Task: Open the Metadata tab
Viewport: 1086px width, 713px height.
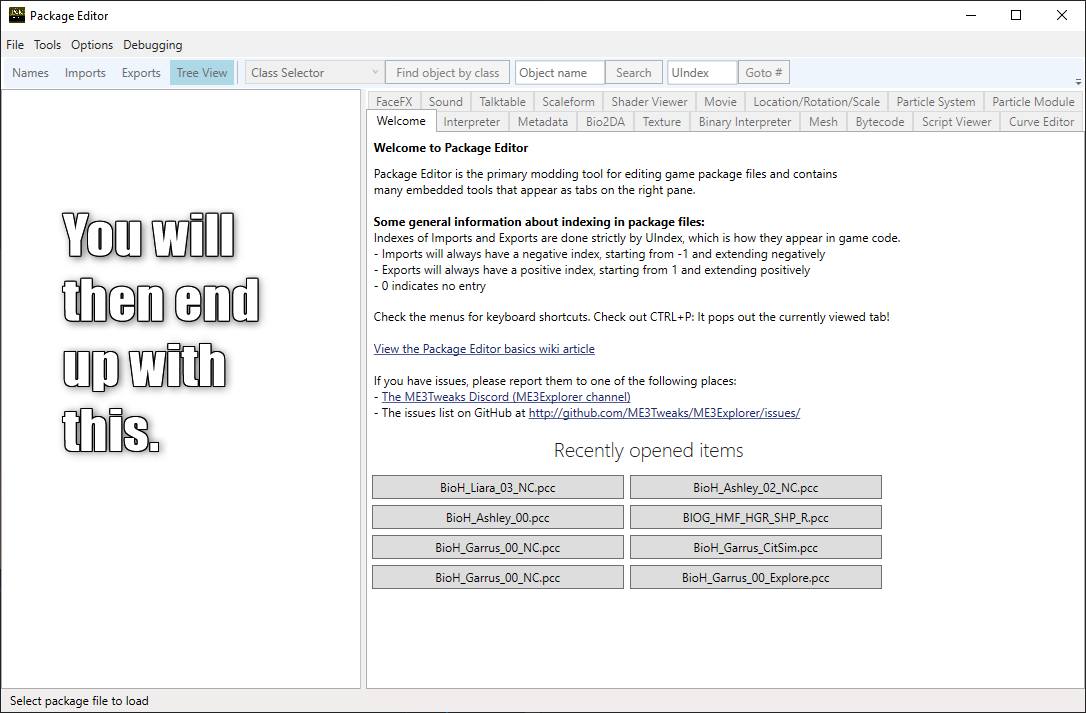Action: (x=542, y=121)
